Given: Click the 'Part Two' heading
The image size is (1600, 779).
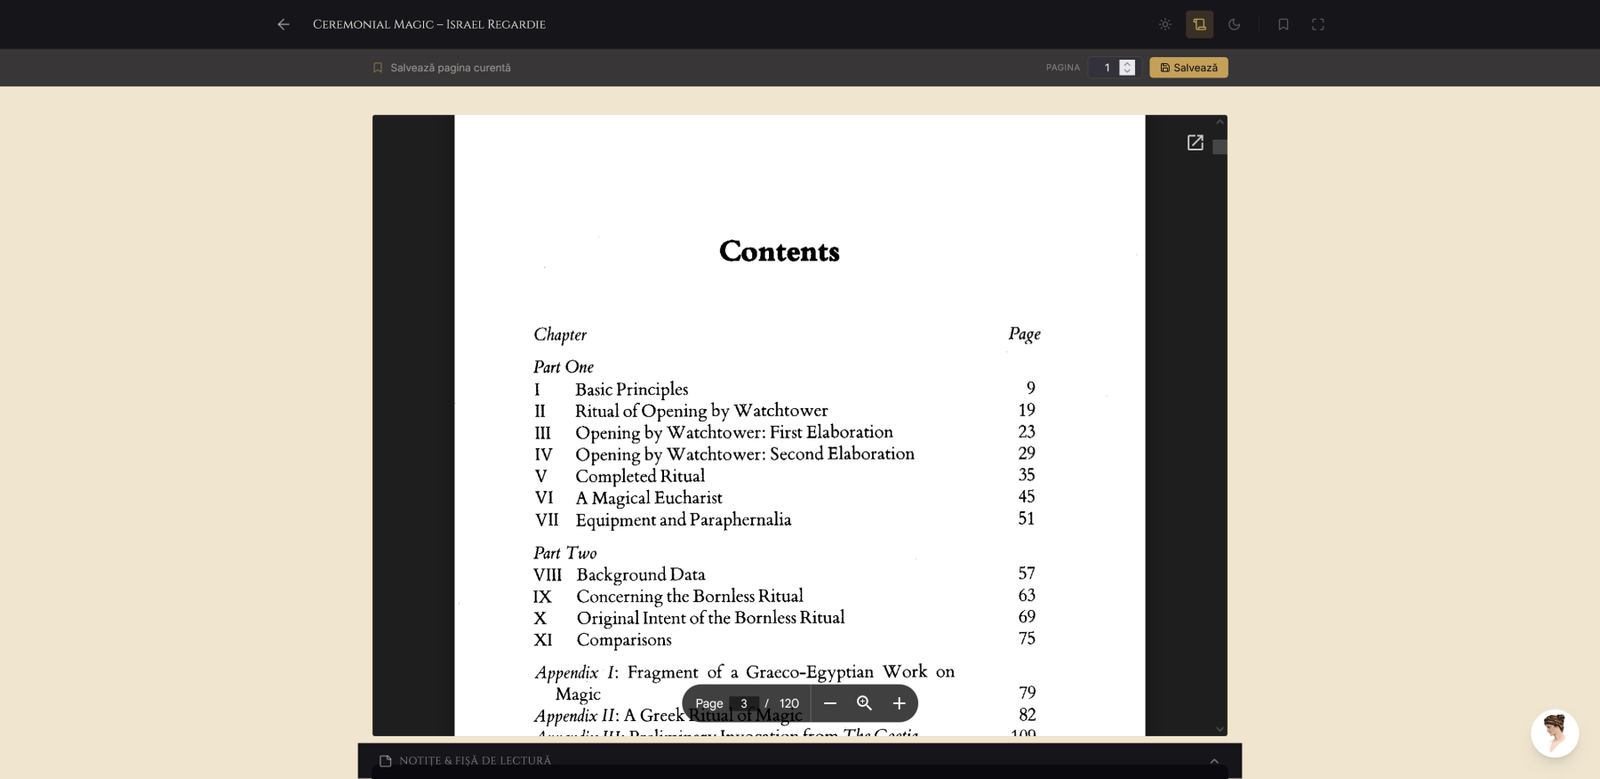Looking at the screenshot, I should [x=565, y=553].
